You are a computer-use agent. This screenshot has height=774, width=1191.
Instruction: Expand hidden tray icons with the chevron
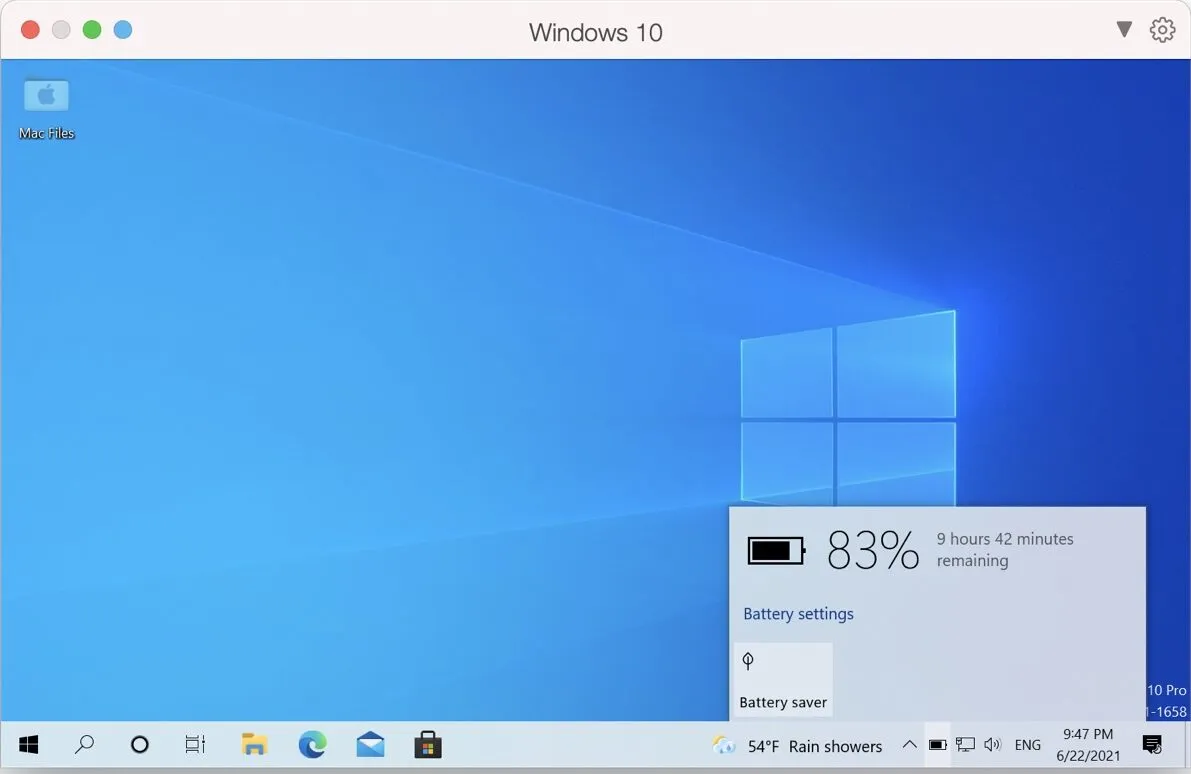click(909, 744)
